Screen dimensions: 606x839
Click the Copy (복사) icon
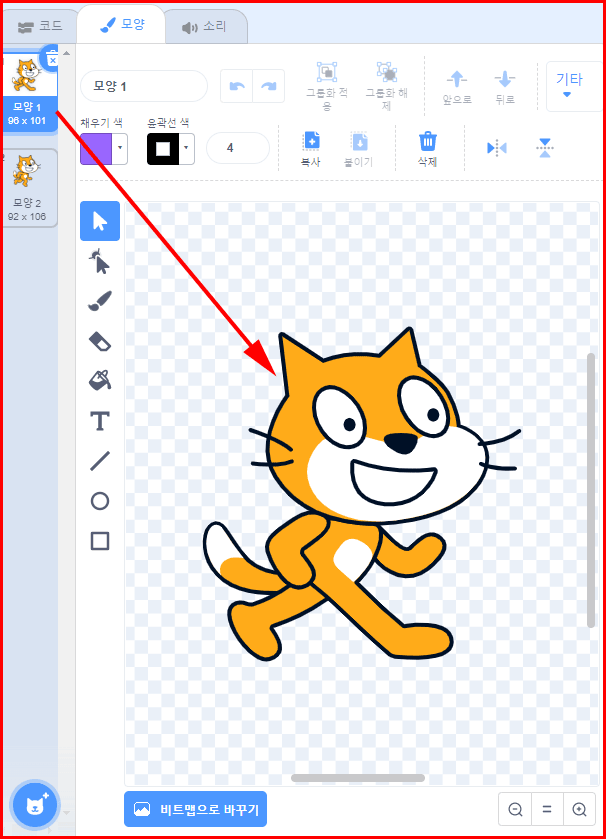coord(311,141)
